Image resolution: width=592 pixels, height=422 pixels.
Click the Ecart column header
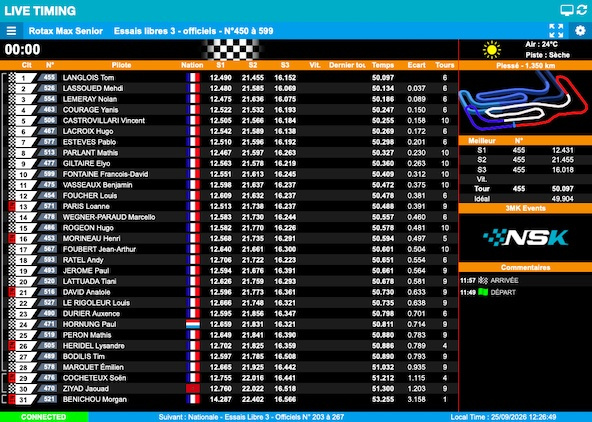click(x=416, y=65)
